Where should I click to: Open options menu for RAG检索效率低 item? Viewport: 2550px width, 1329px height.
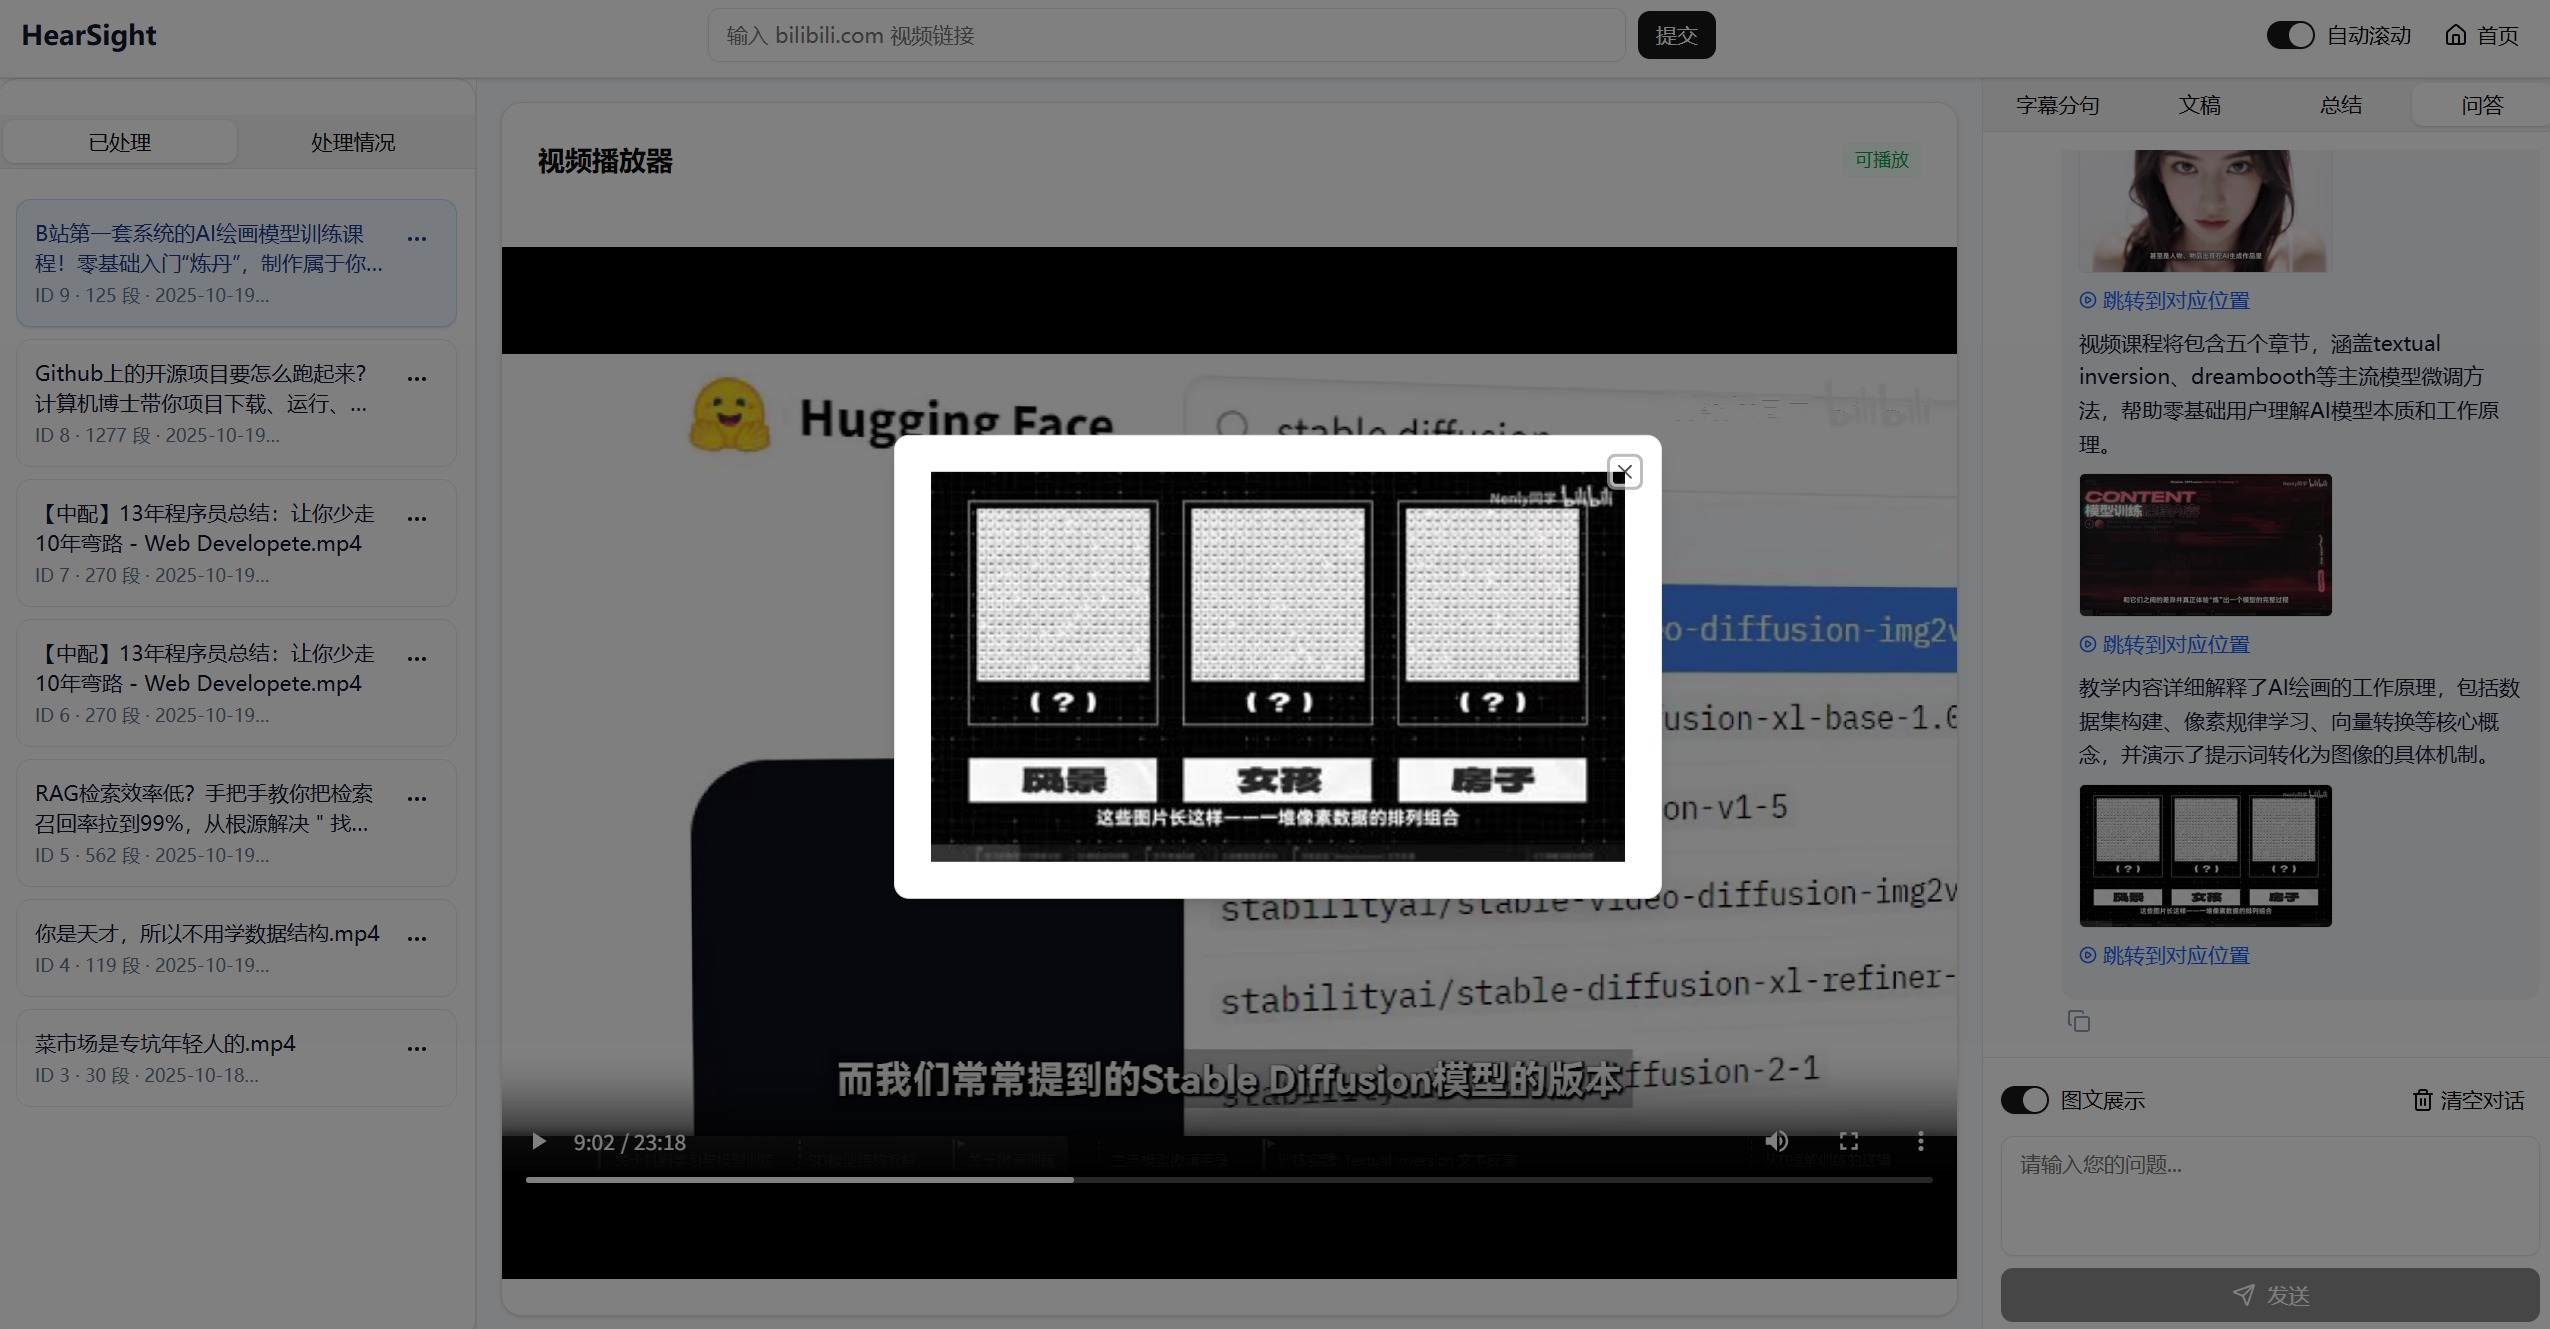[417, 798]
